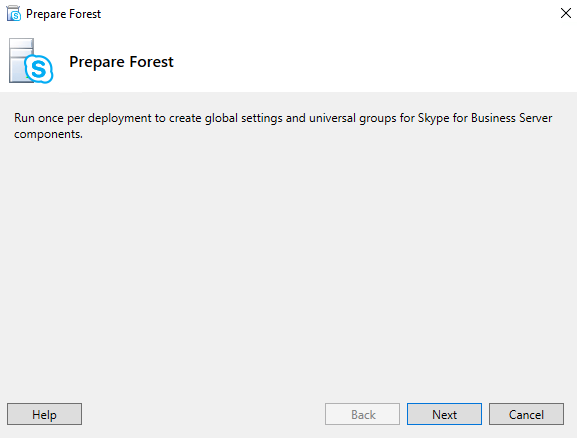Click the 'Run once per deployment' description text
The width and height of the screenshot is (577, 438).
click(283, 126)
